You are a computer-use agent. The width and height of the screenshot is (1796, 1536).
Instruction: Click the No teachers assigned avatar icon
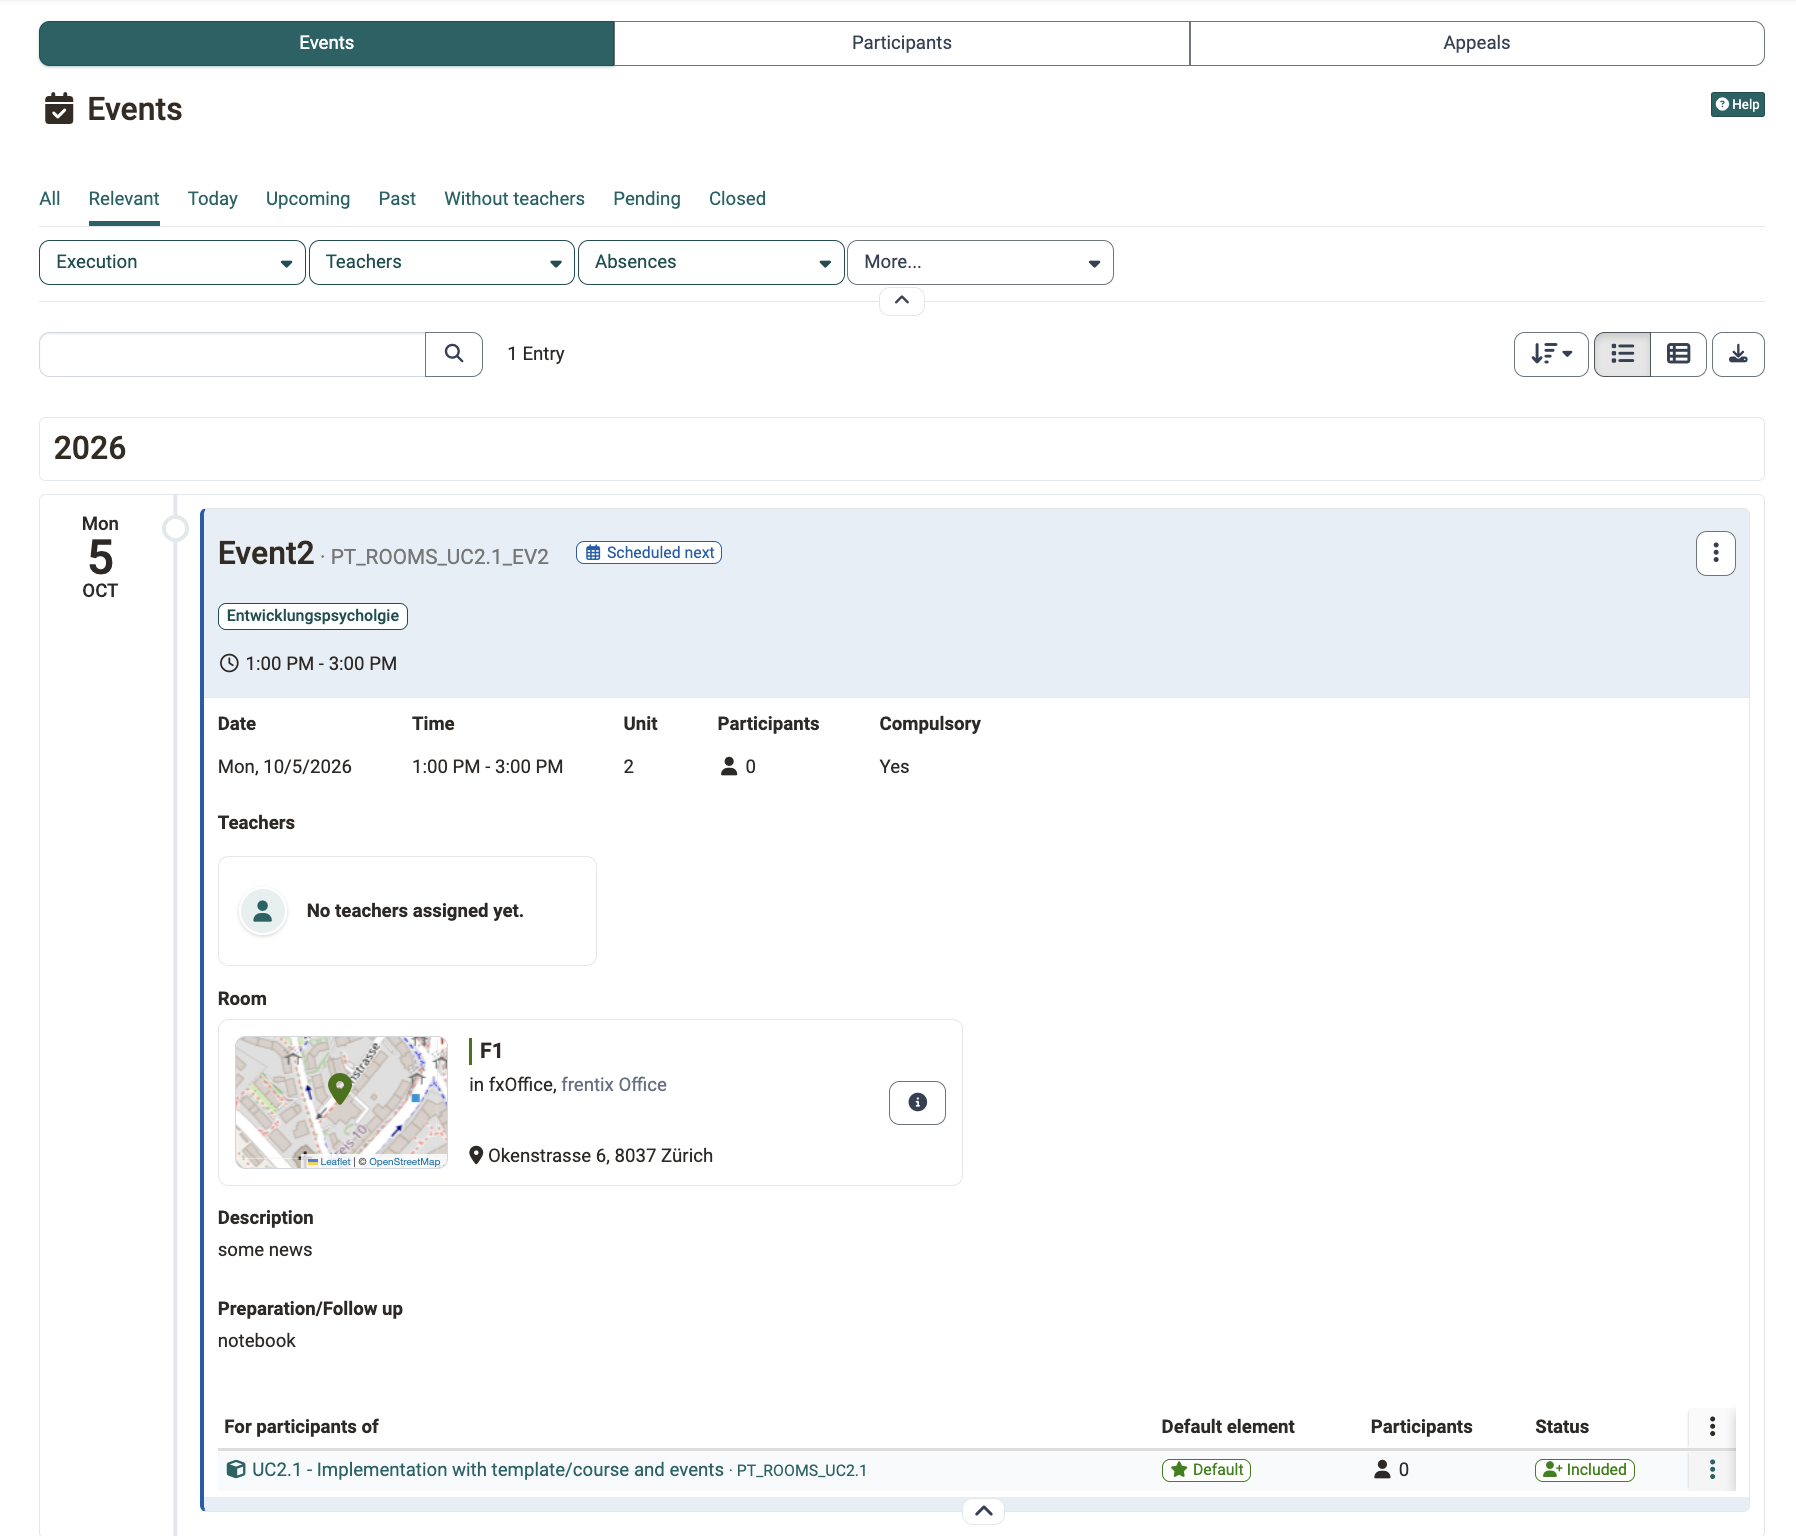(x=263, y=911)
